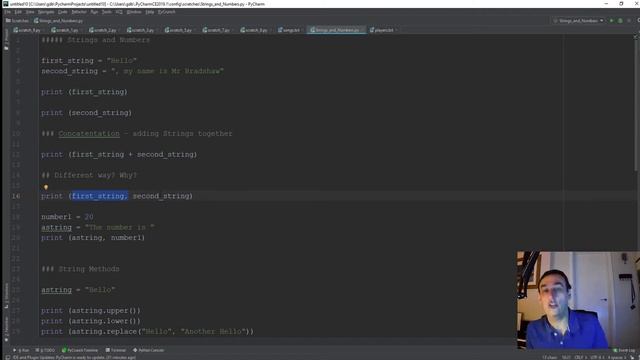The width and height of the screenshot is (640, 360).
Task: Open the TODO tool window
Action: click(45, 350)
